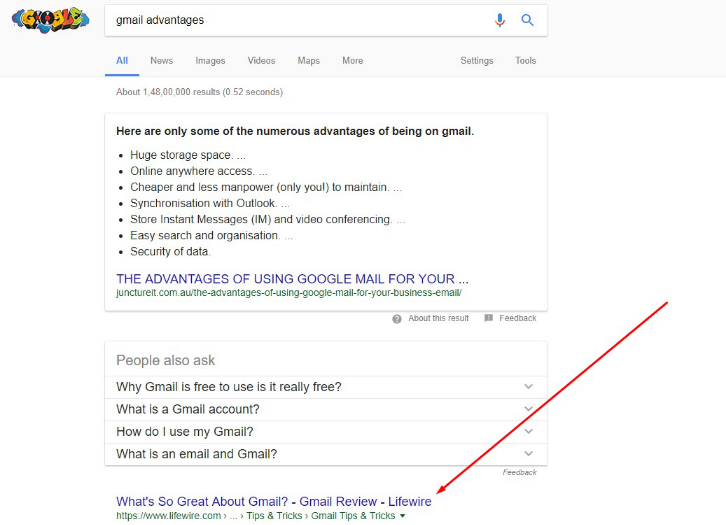Screen dimensions: 726x525
Task: Click the Feedback flag icon below snippet
Action: pyautogui.click(x=488, y=318)
